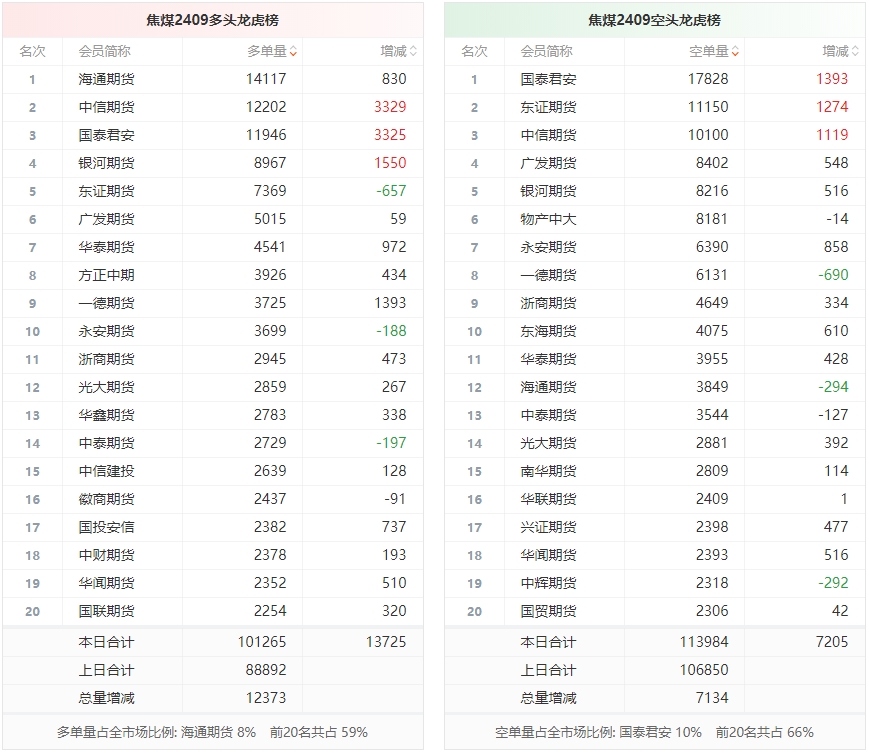Click the green change value -292
Viewport: 869px width, 753px height.
click(834, 583)
